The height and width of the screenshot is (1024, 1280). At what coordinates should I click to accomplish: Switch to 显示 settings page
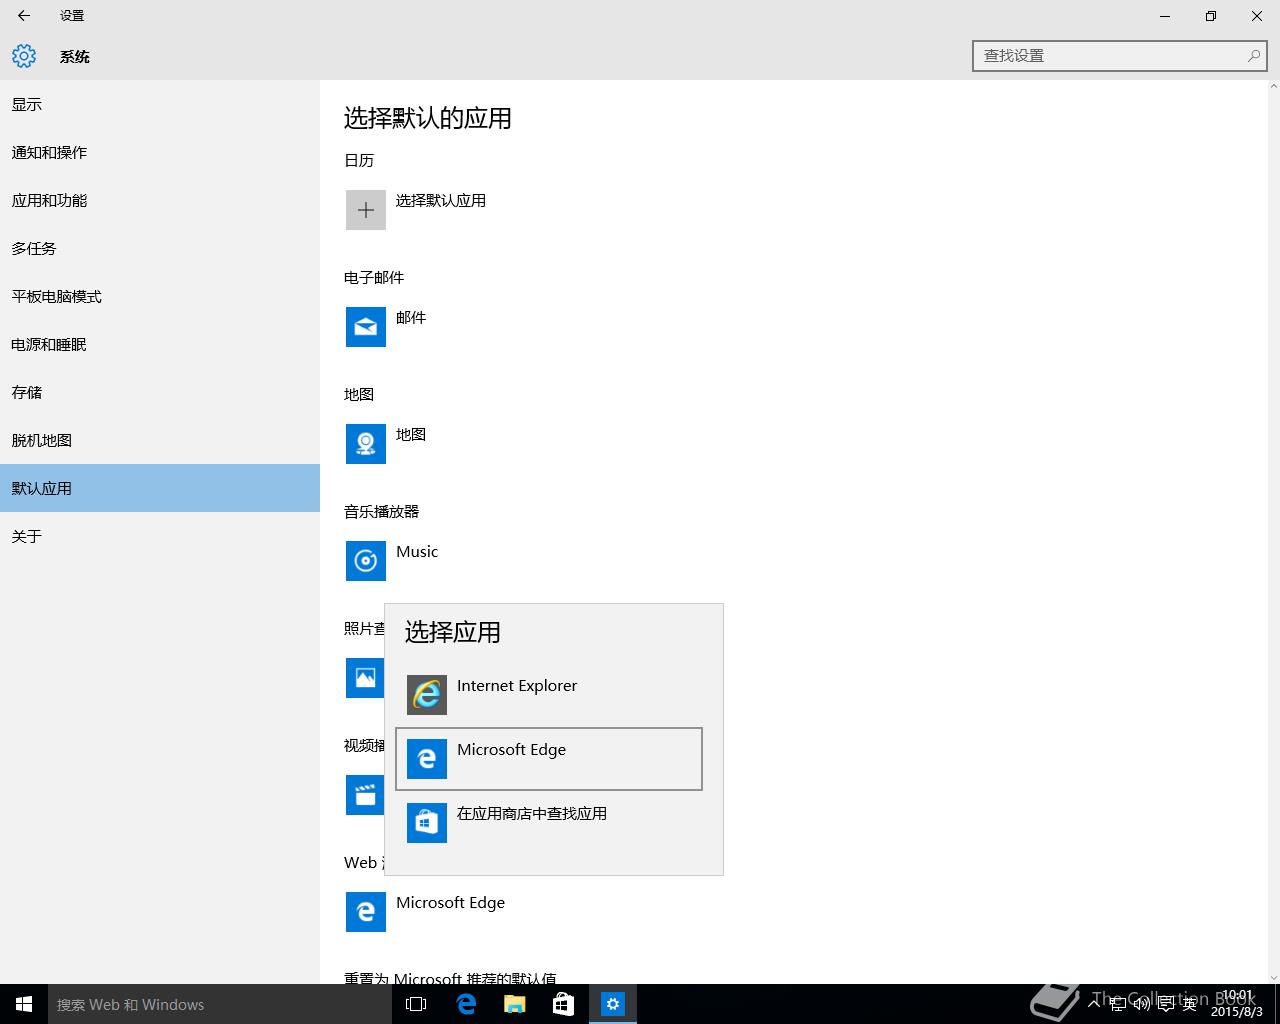[160, 104]
